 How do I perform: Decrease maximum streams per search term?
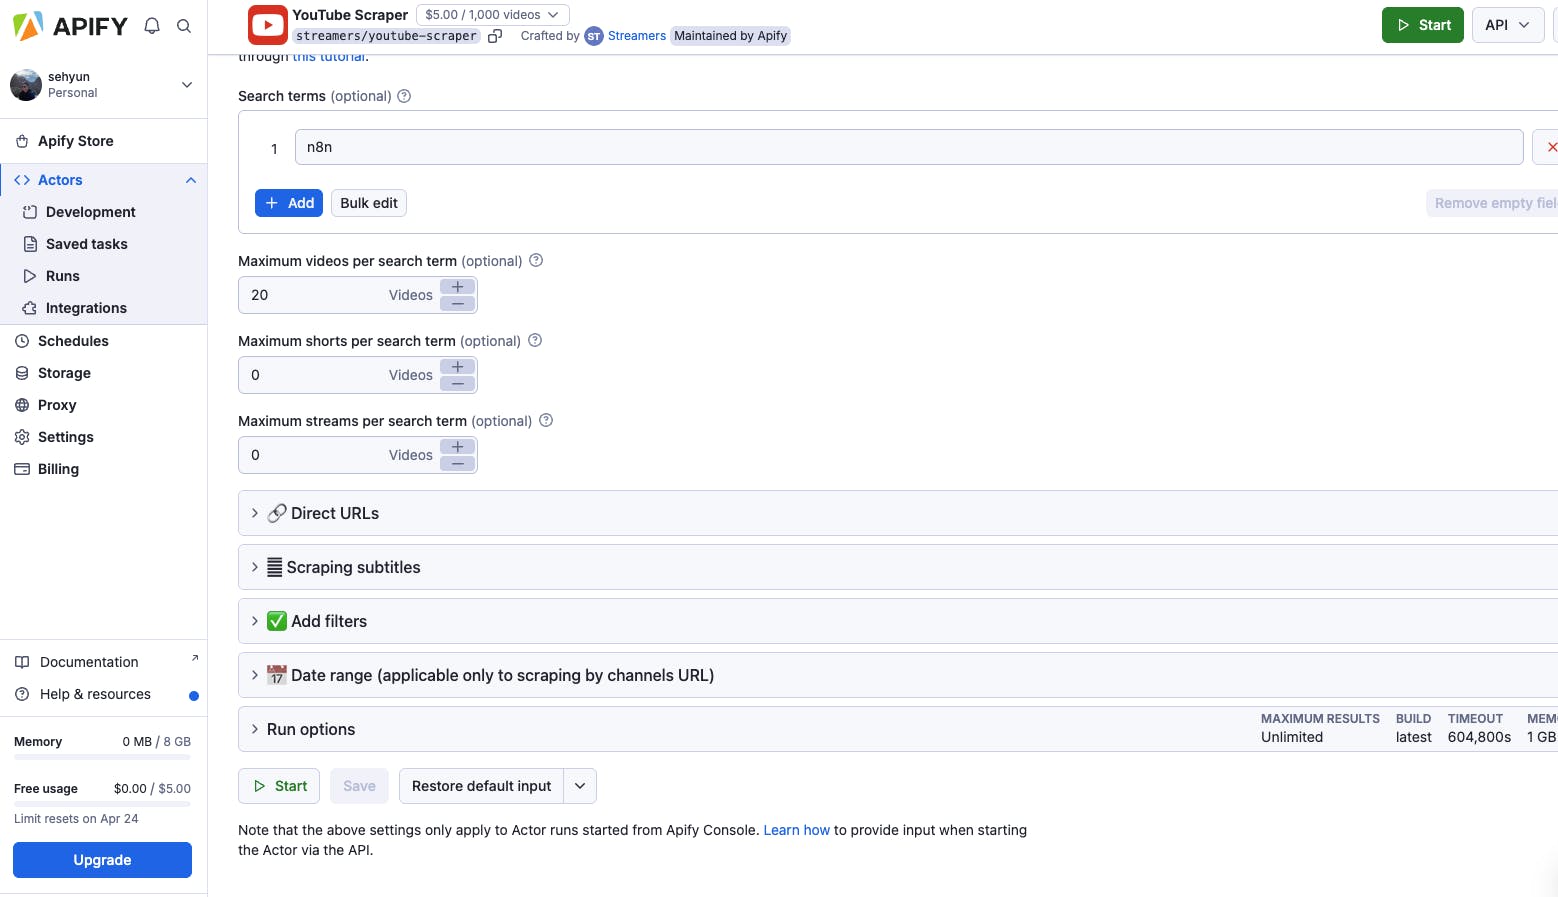(457, 463)
